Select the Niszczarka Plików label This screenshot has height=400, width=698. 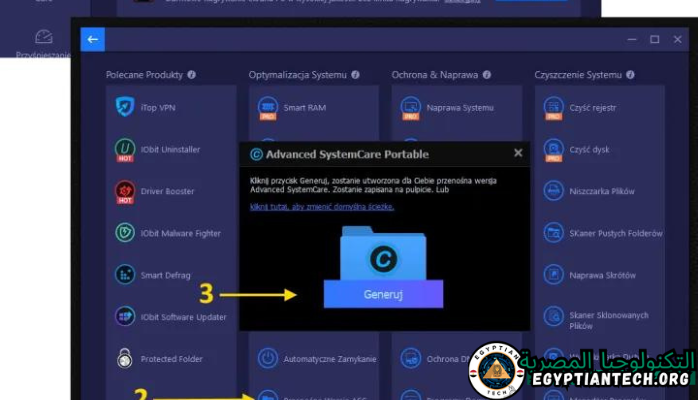pos(602,191)
